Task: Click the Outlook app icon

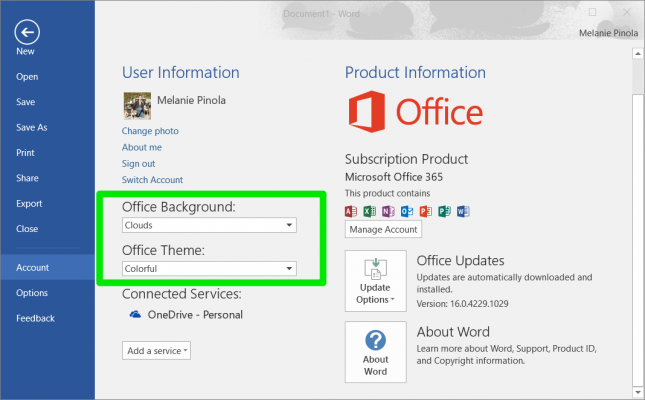Action: (x=407, y=211)
